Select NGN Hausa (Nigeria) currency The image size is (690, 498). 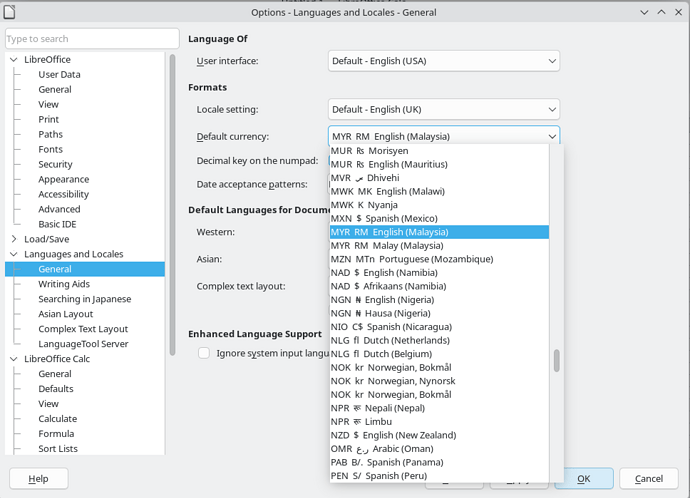click(439, 313)
